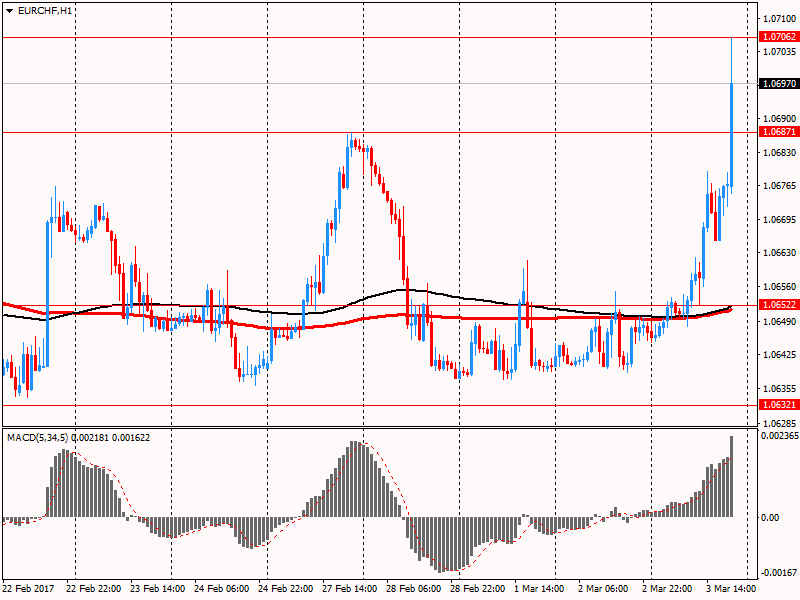Click the 1.06765 price axis label
Screen dimensions: 800x600
778,186
